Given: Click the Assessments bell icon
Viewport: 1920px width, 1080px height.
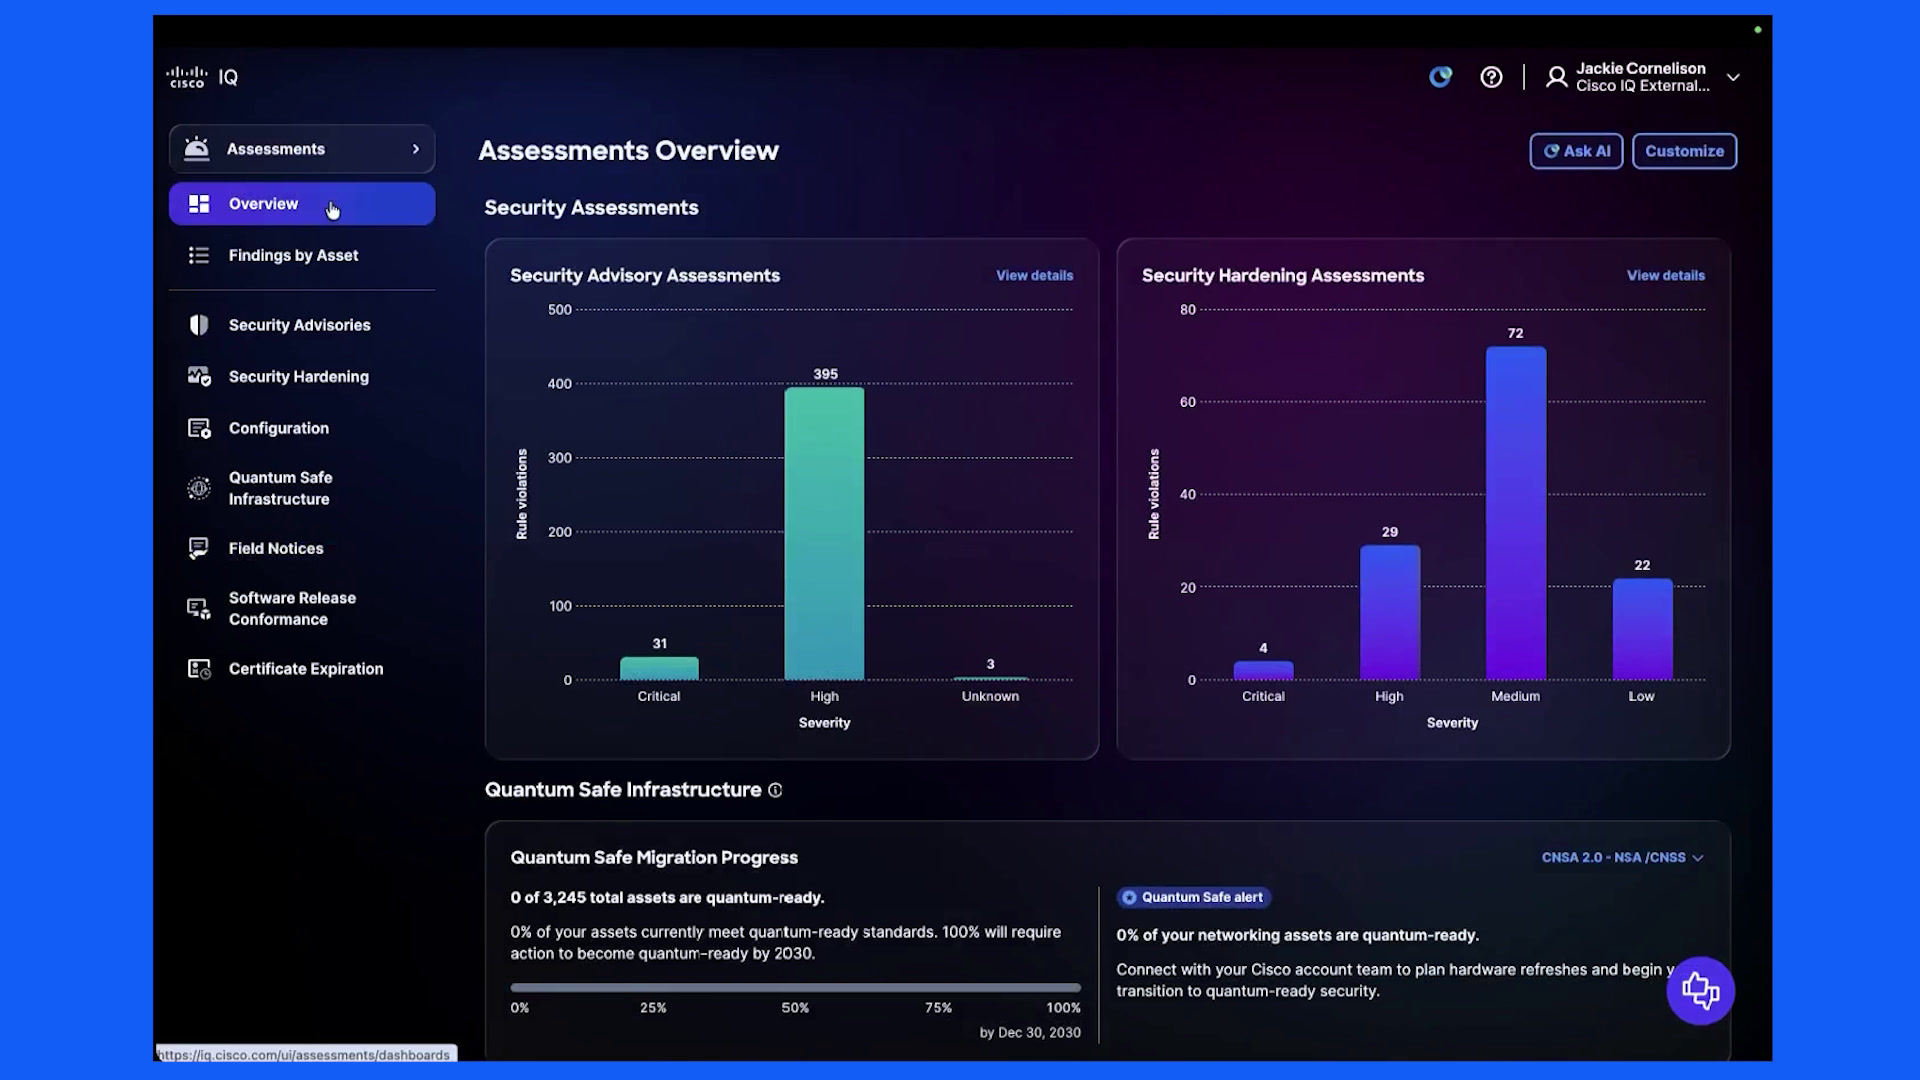Looking at the screenshot, I should 197,149.
